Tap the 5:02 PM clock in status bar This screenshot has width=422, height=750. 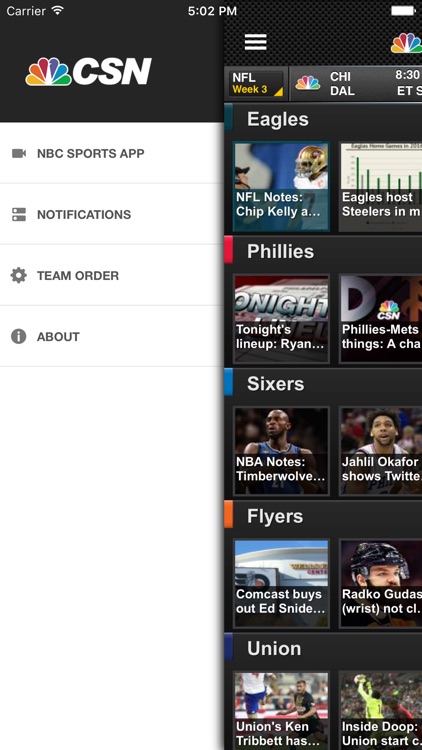[x=212, y=11]
